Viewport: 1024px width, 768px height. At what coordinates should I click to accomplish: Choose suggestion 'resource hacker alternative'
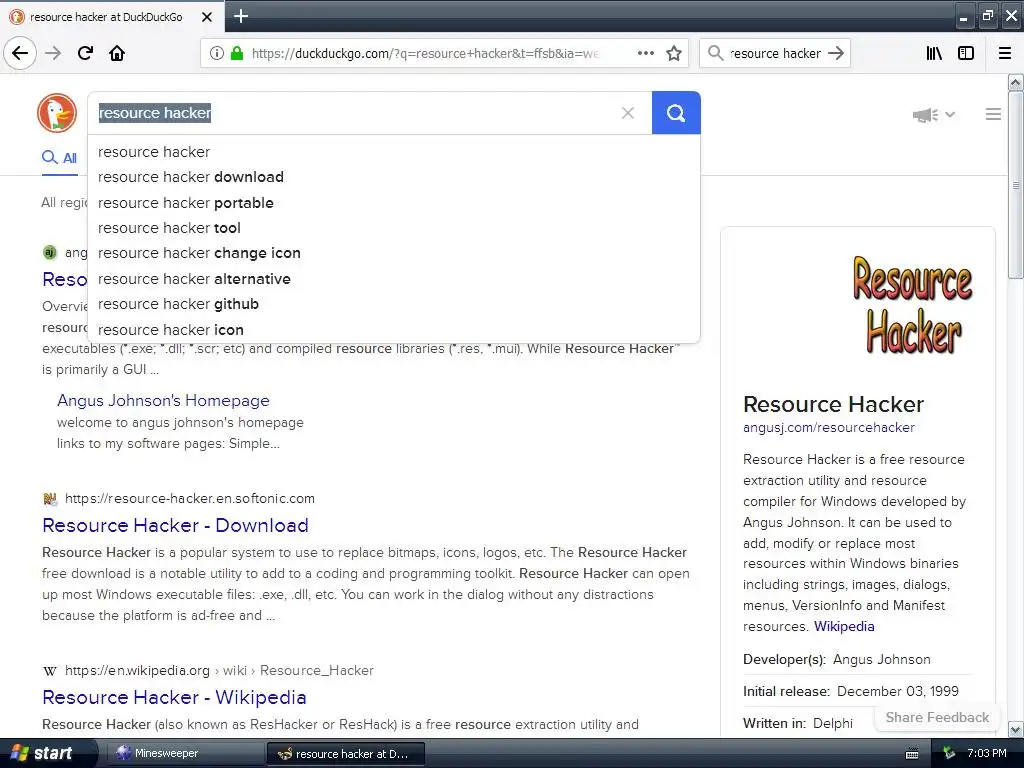click(394, 279)
